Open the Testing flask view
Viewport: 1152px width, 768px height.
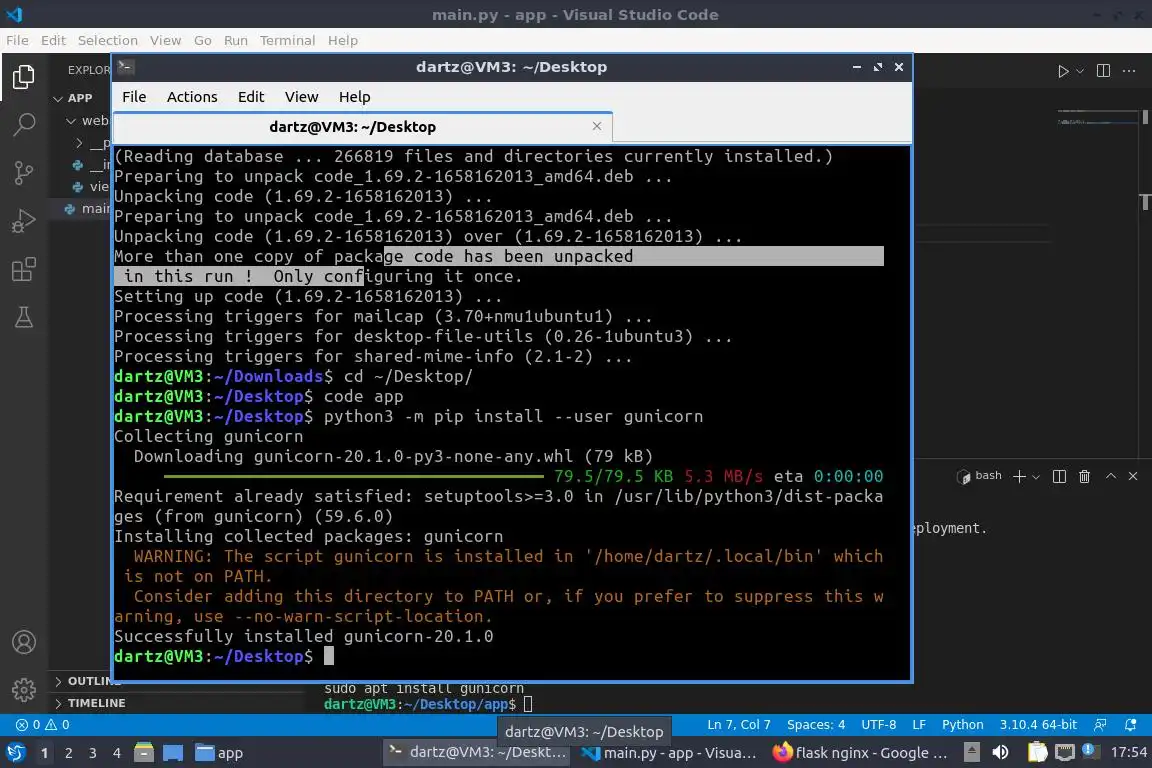click(24, 317)
